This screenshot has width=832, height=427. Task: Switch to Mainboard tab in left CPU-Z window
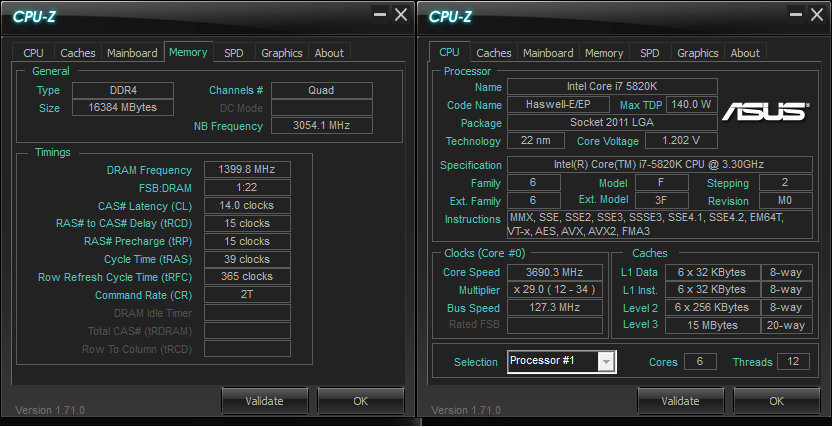132,53
